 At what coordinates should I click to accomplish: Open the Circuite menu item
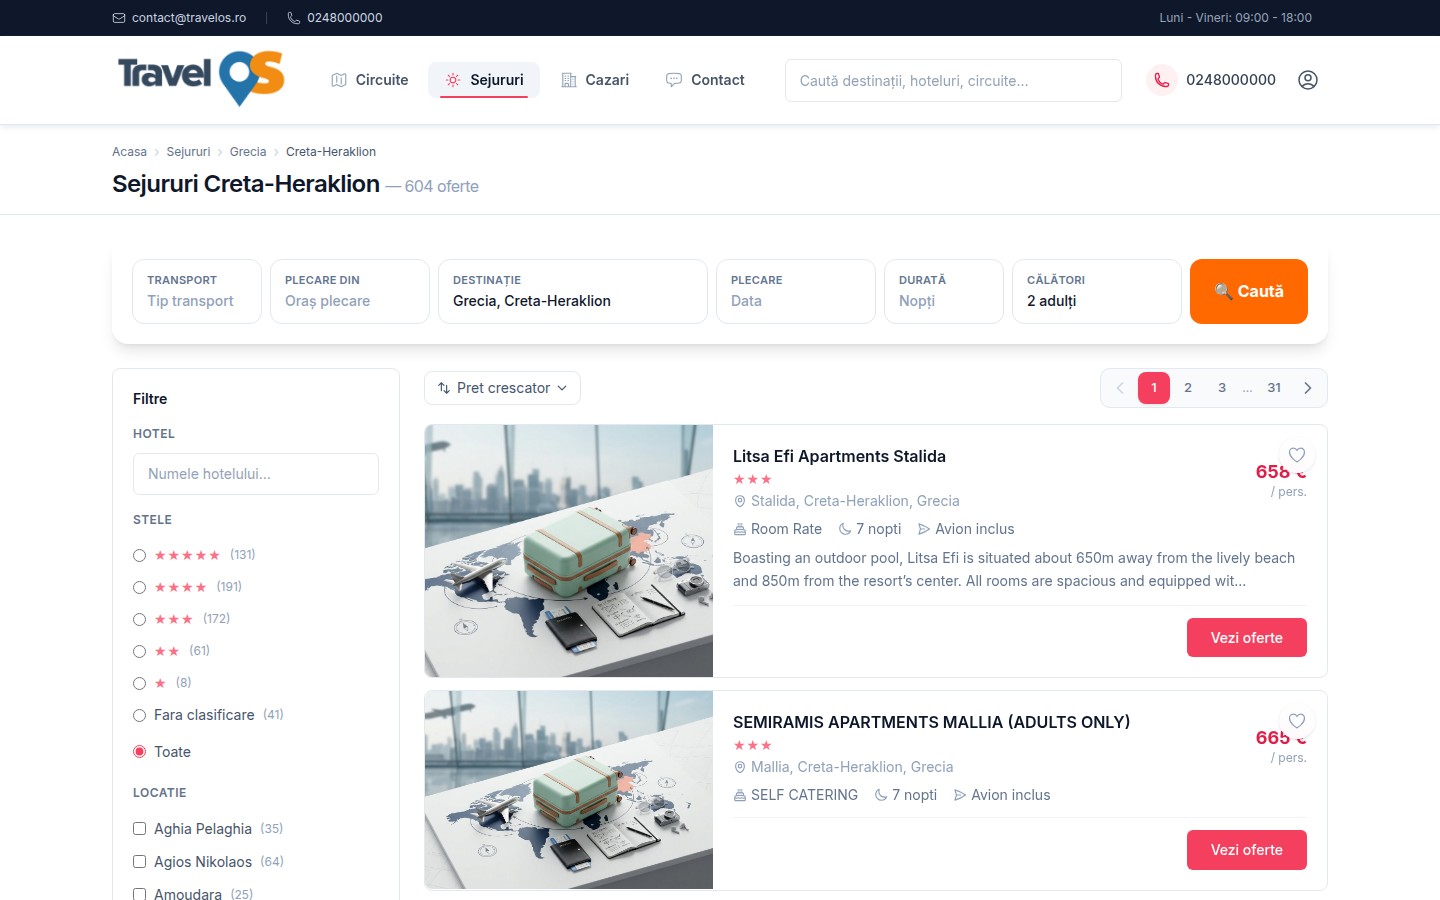(370, 80)
